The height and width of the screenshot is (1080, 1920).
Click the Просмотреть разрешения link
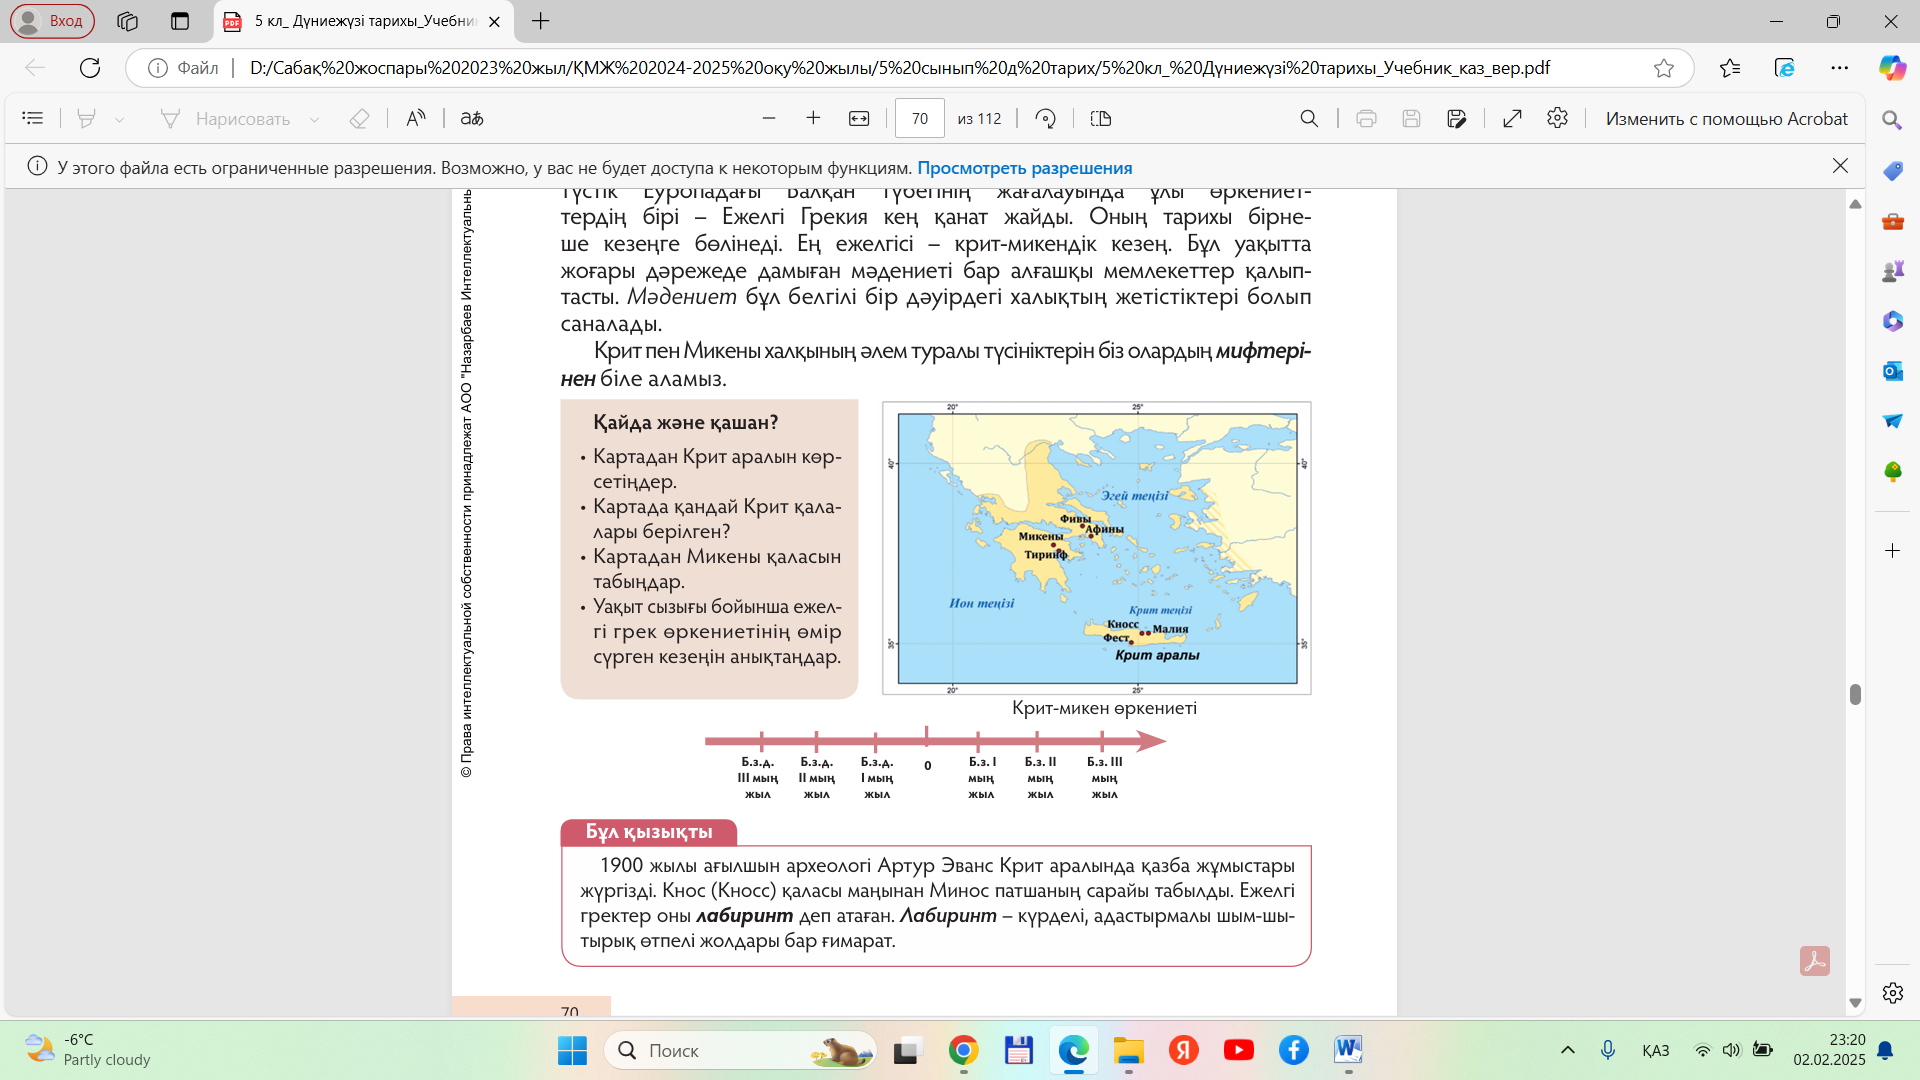(x=1025, y=168)
